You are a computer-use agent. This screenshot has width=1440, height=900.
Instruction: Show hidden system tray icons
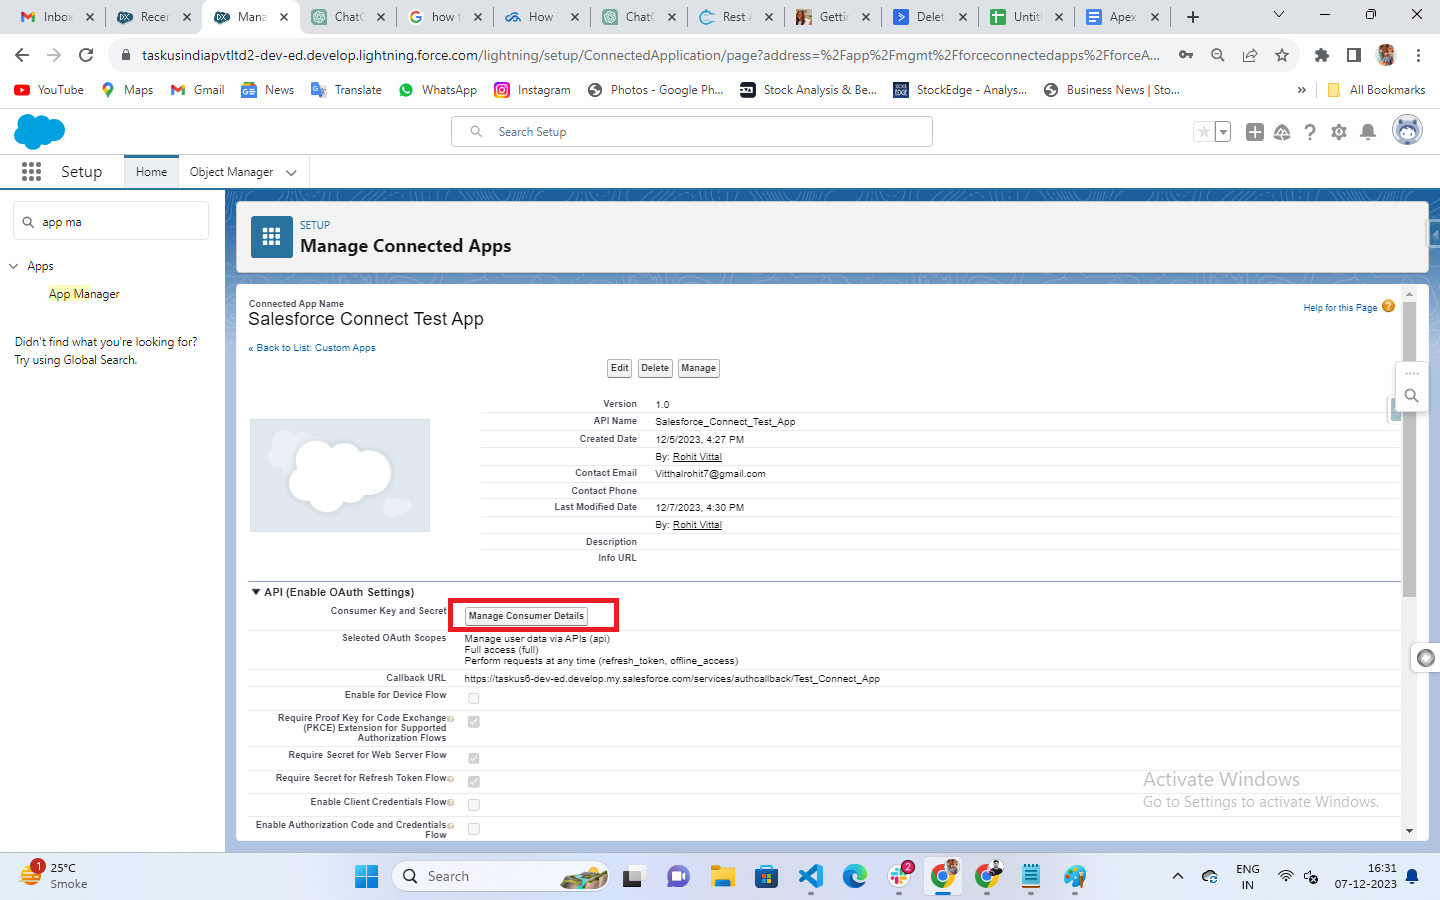(1178, 877)
